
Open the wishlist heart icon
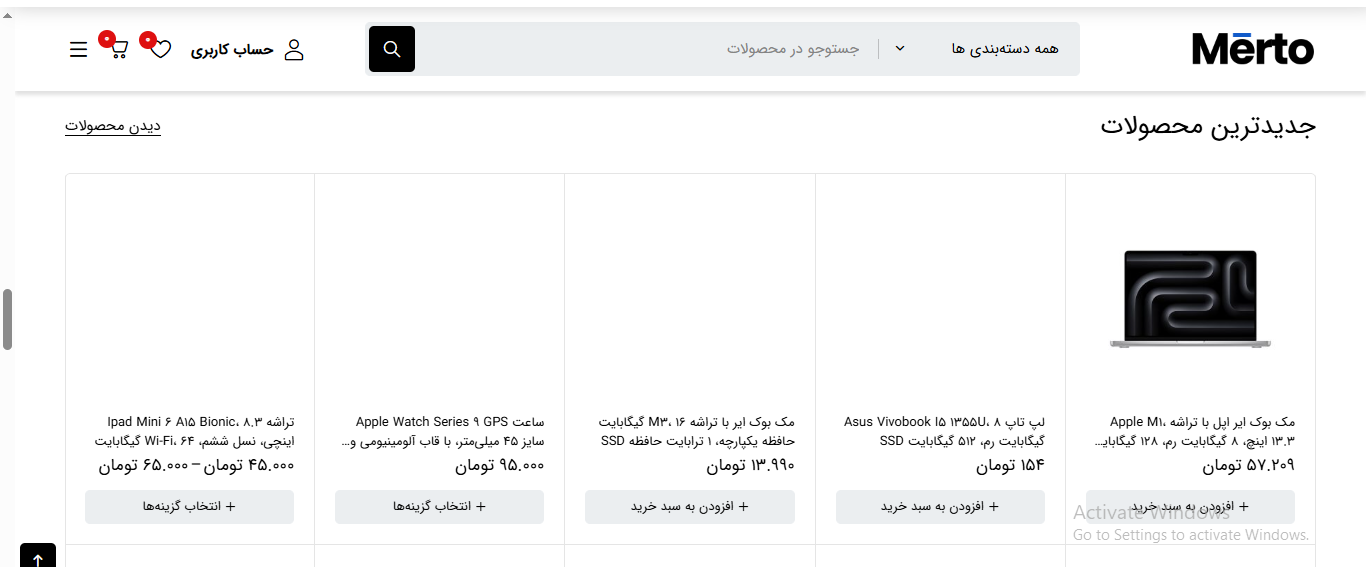pyautogui.click(x=161, y=49)
